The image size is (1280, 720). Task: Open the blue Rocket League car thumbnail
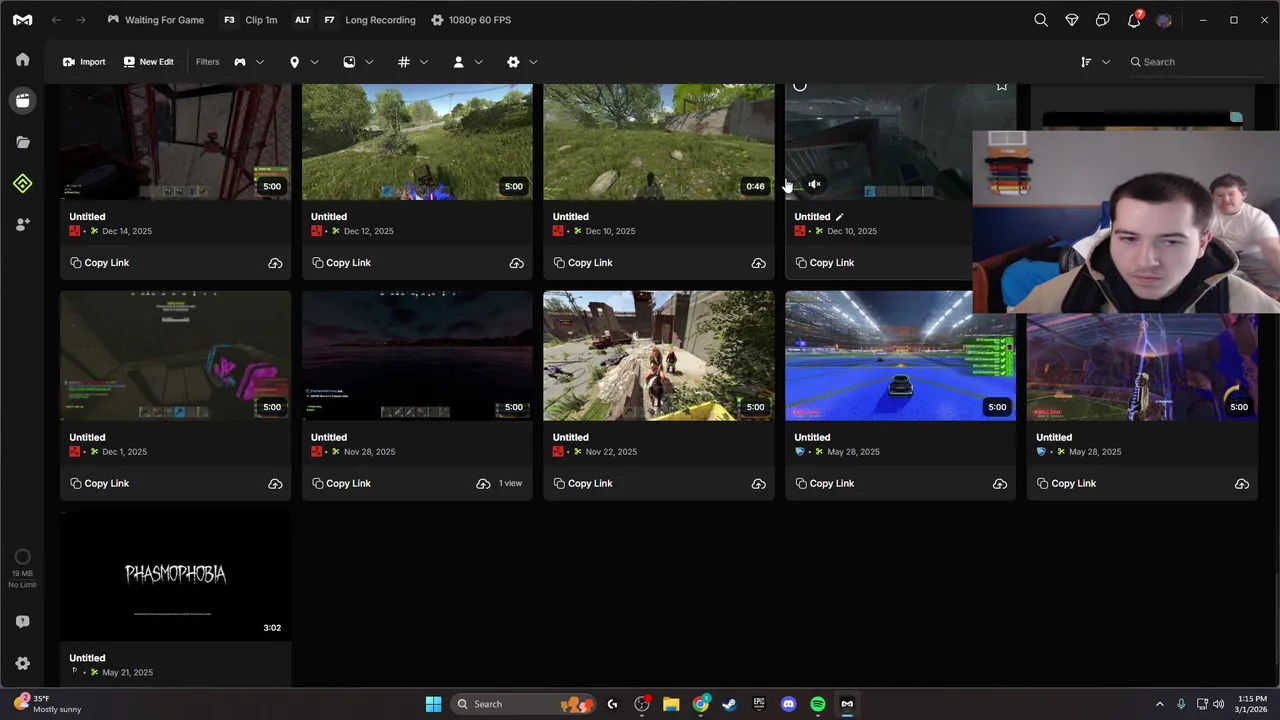[900, 356]
